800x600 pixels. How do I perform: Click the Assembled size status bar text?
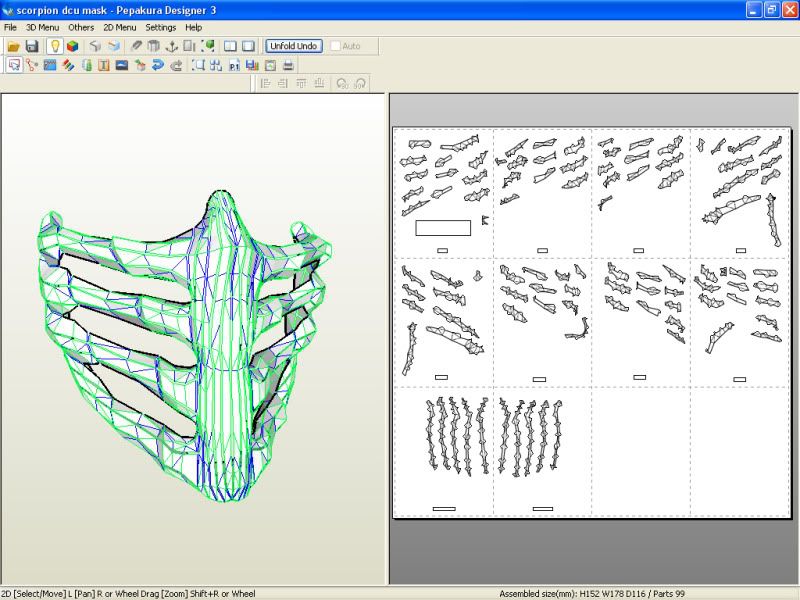point(592,594)
